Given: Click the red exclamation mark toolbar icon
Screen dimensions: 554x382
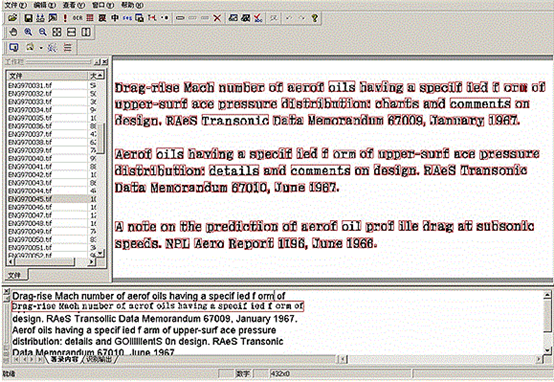Looking at the screenshot, I should coord(65,18).
